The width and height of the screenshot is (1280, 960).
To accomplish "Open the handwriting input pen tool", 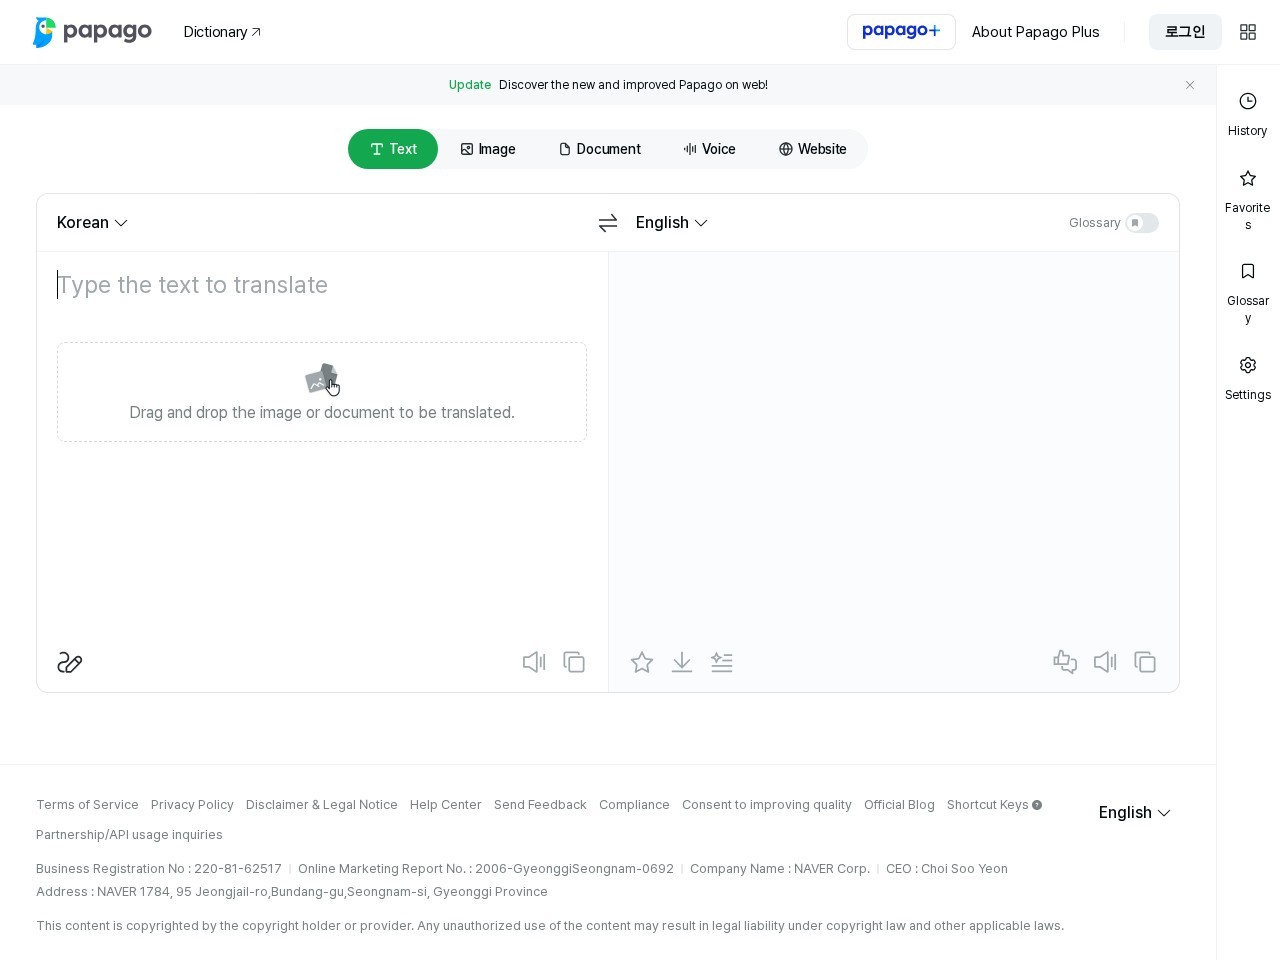I will tap(70, 662).
